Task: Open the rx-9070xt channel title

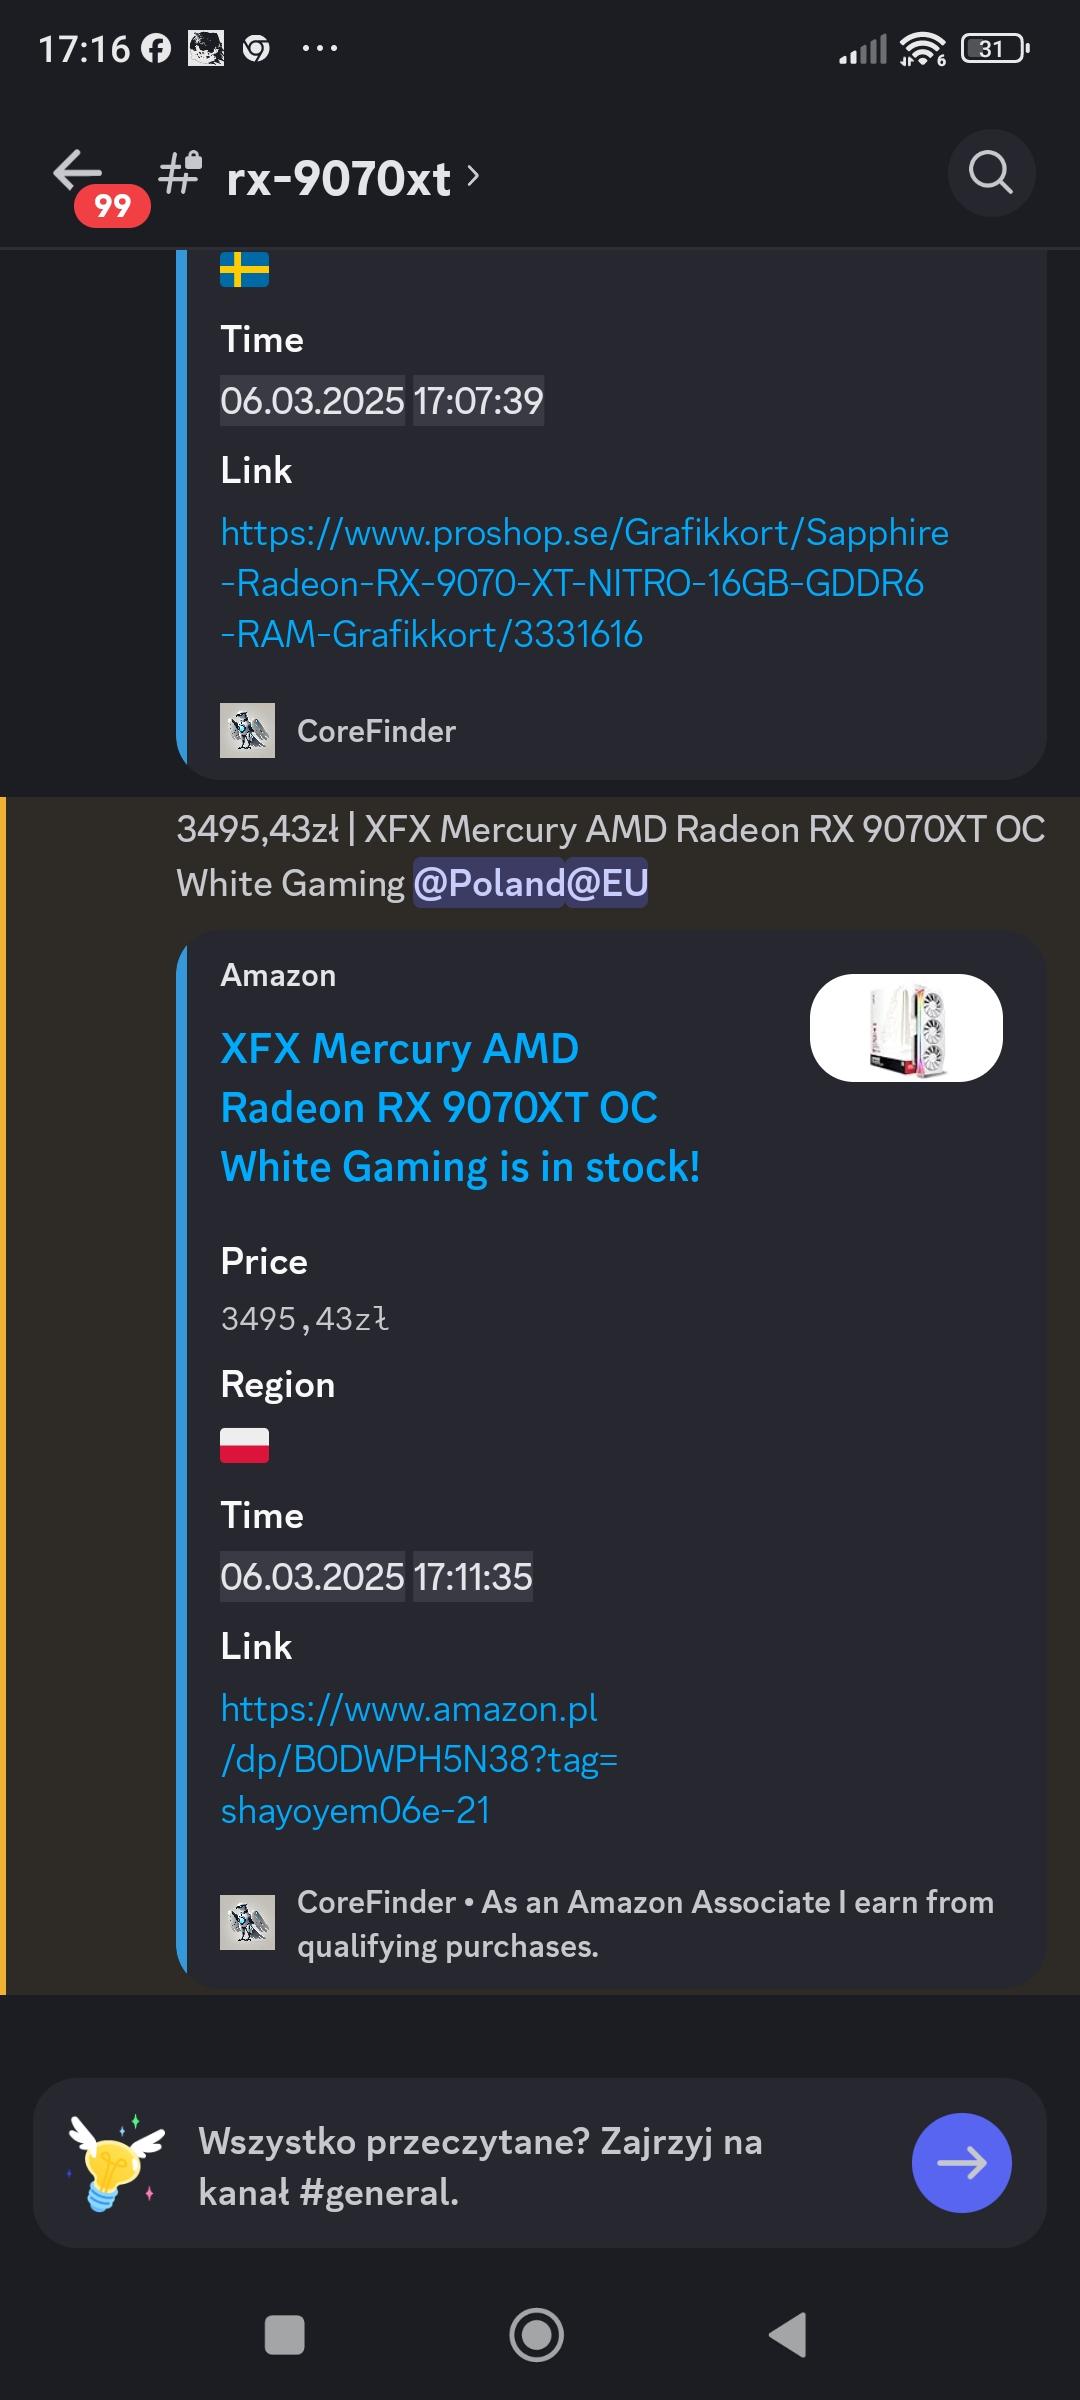Action: point(338,178)
